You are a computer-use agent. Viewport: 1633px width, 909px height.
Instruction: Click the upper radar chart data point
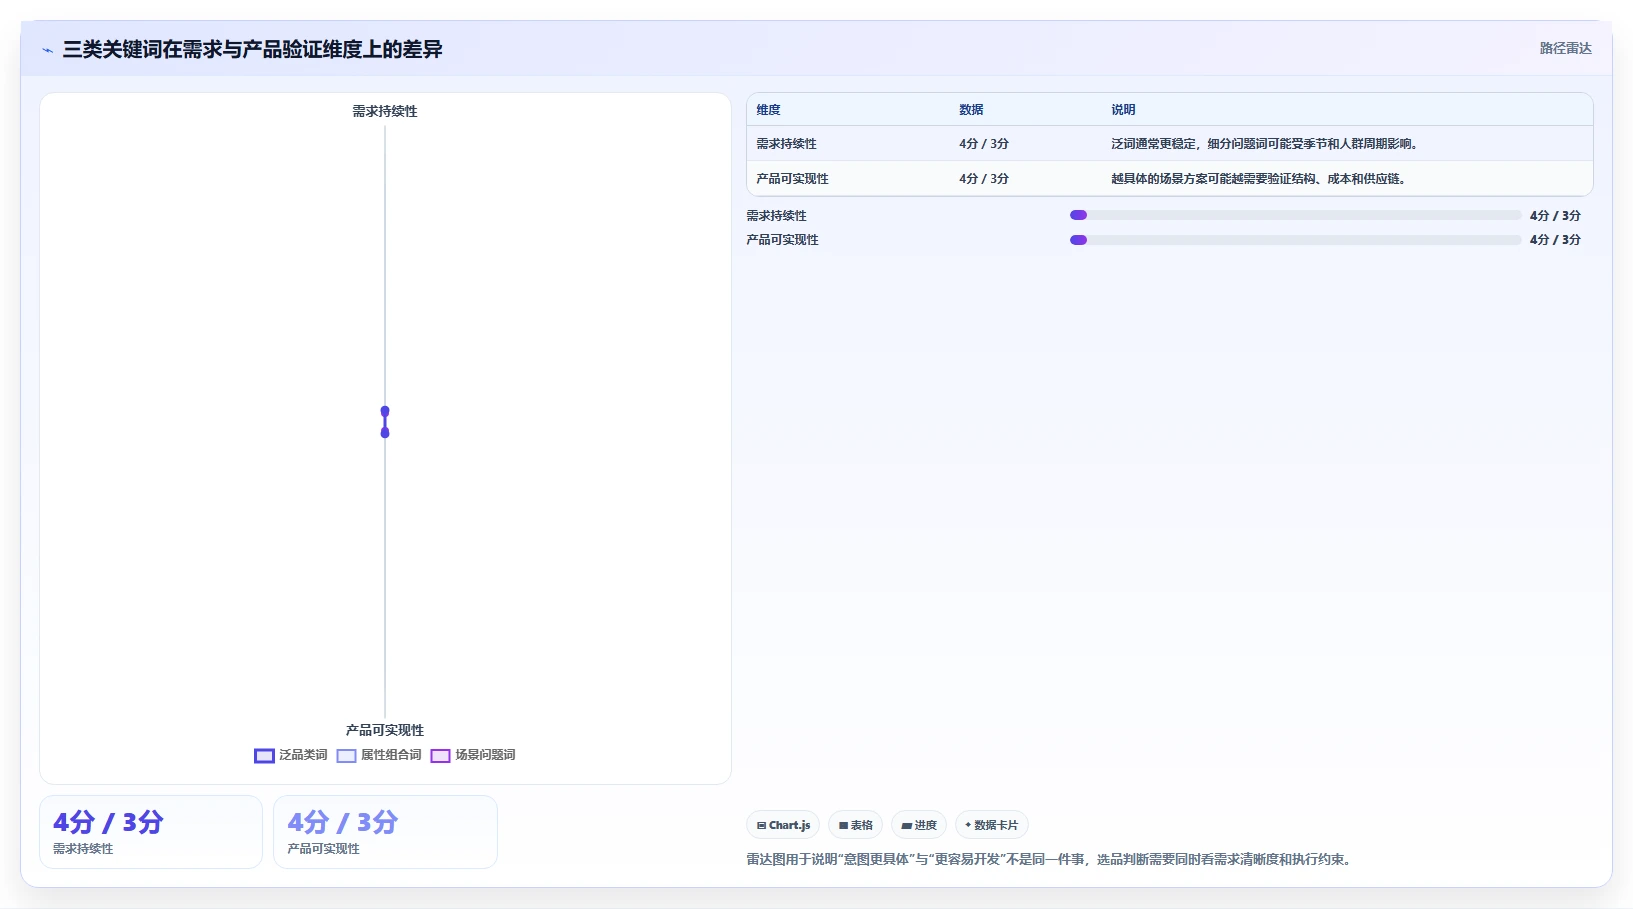385,411
